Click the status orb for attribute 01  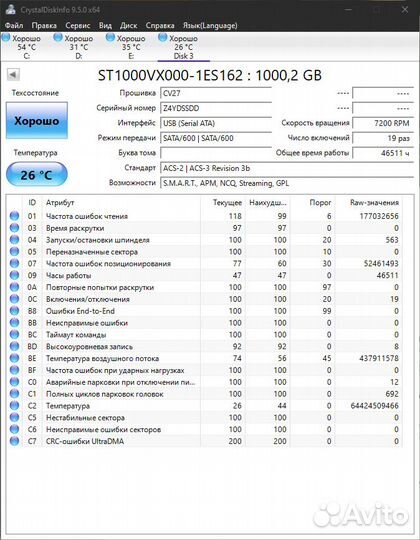[x=14, y=216]
